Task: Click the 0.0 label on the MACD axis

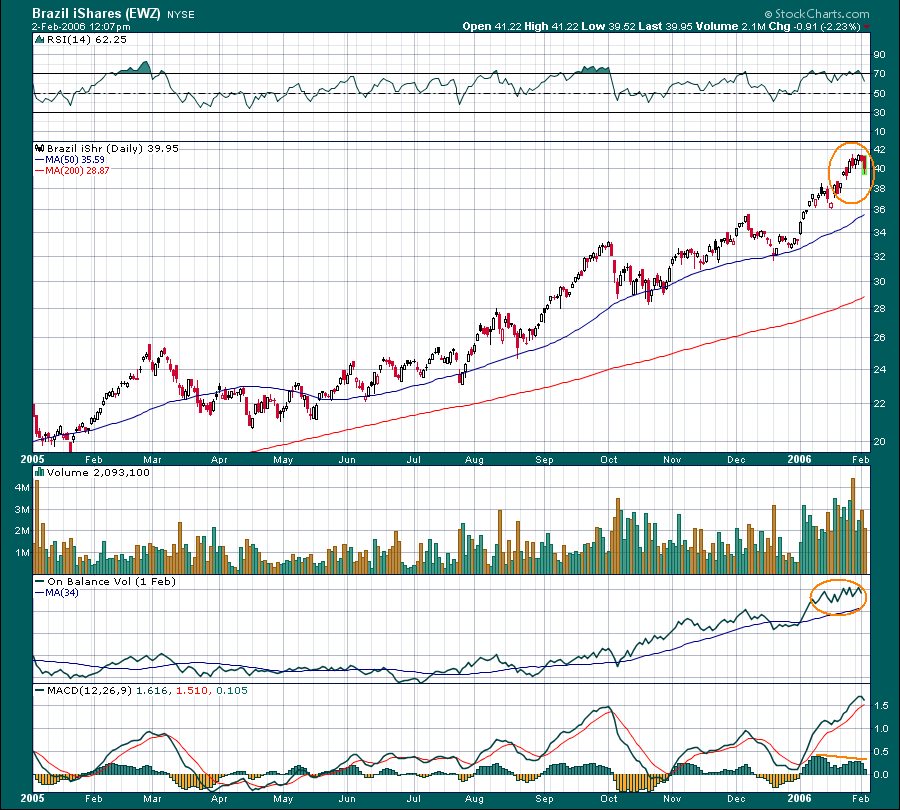Action: coord(882,774)
